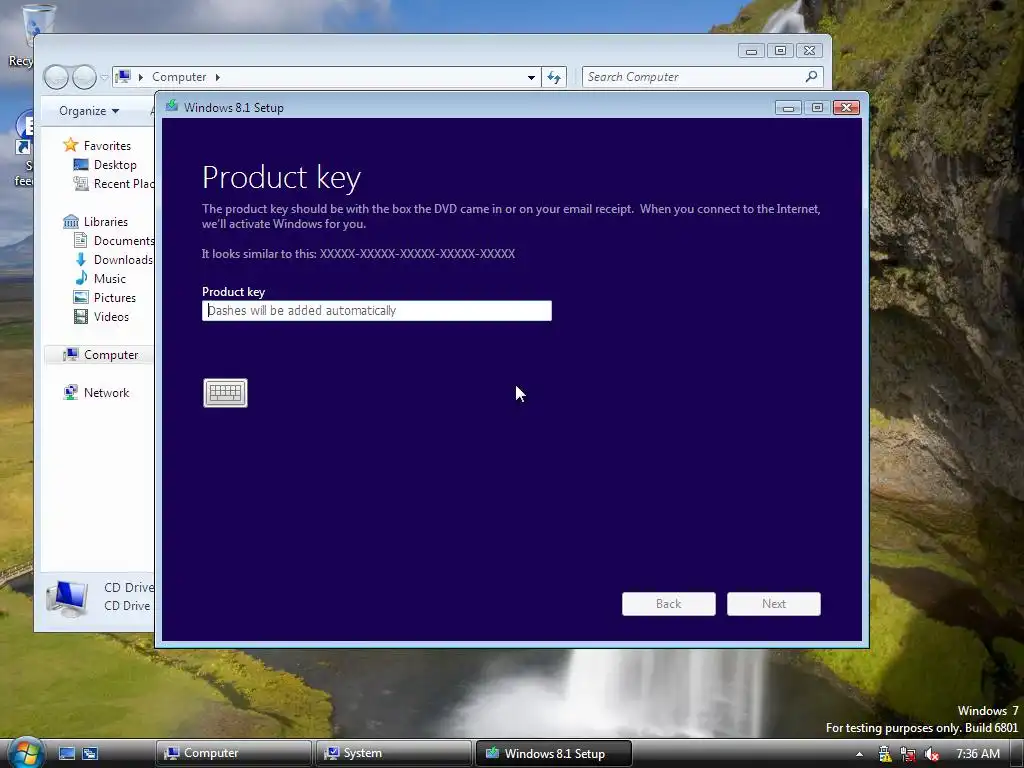1024x768 pixels.
Task: Click Show Desktop quick launch icon
Action: click(67, 753)
